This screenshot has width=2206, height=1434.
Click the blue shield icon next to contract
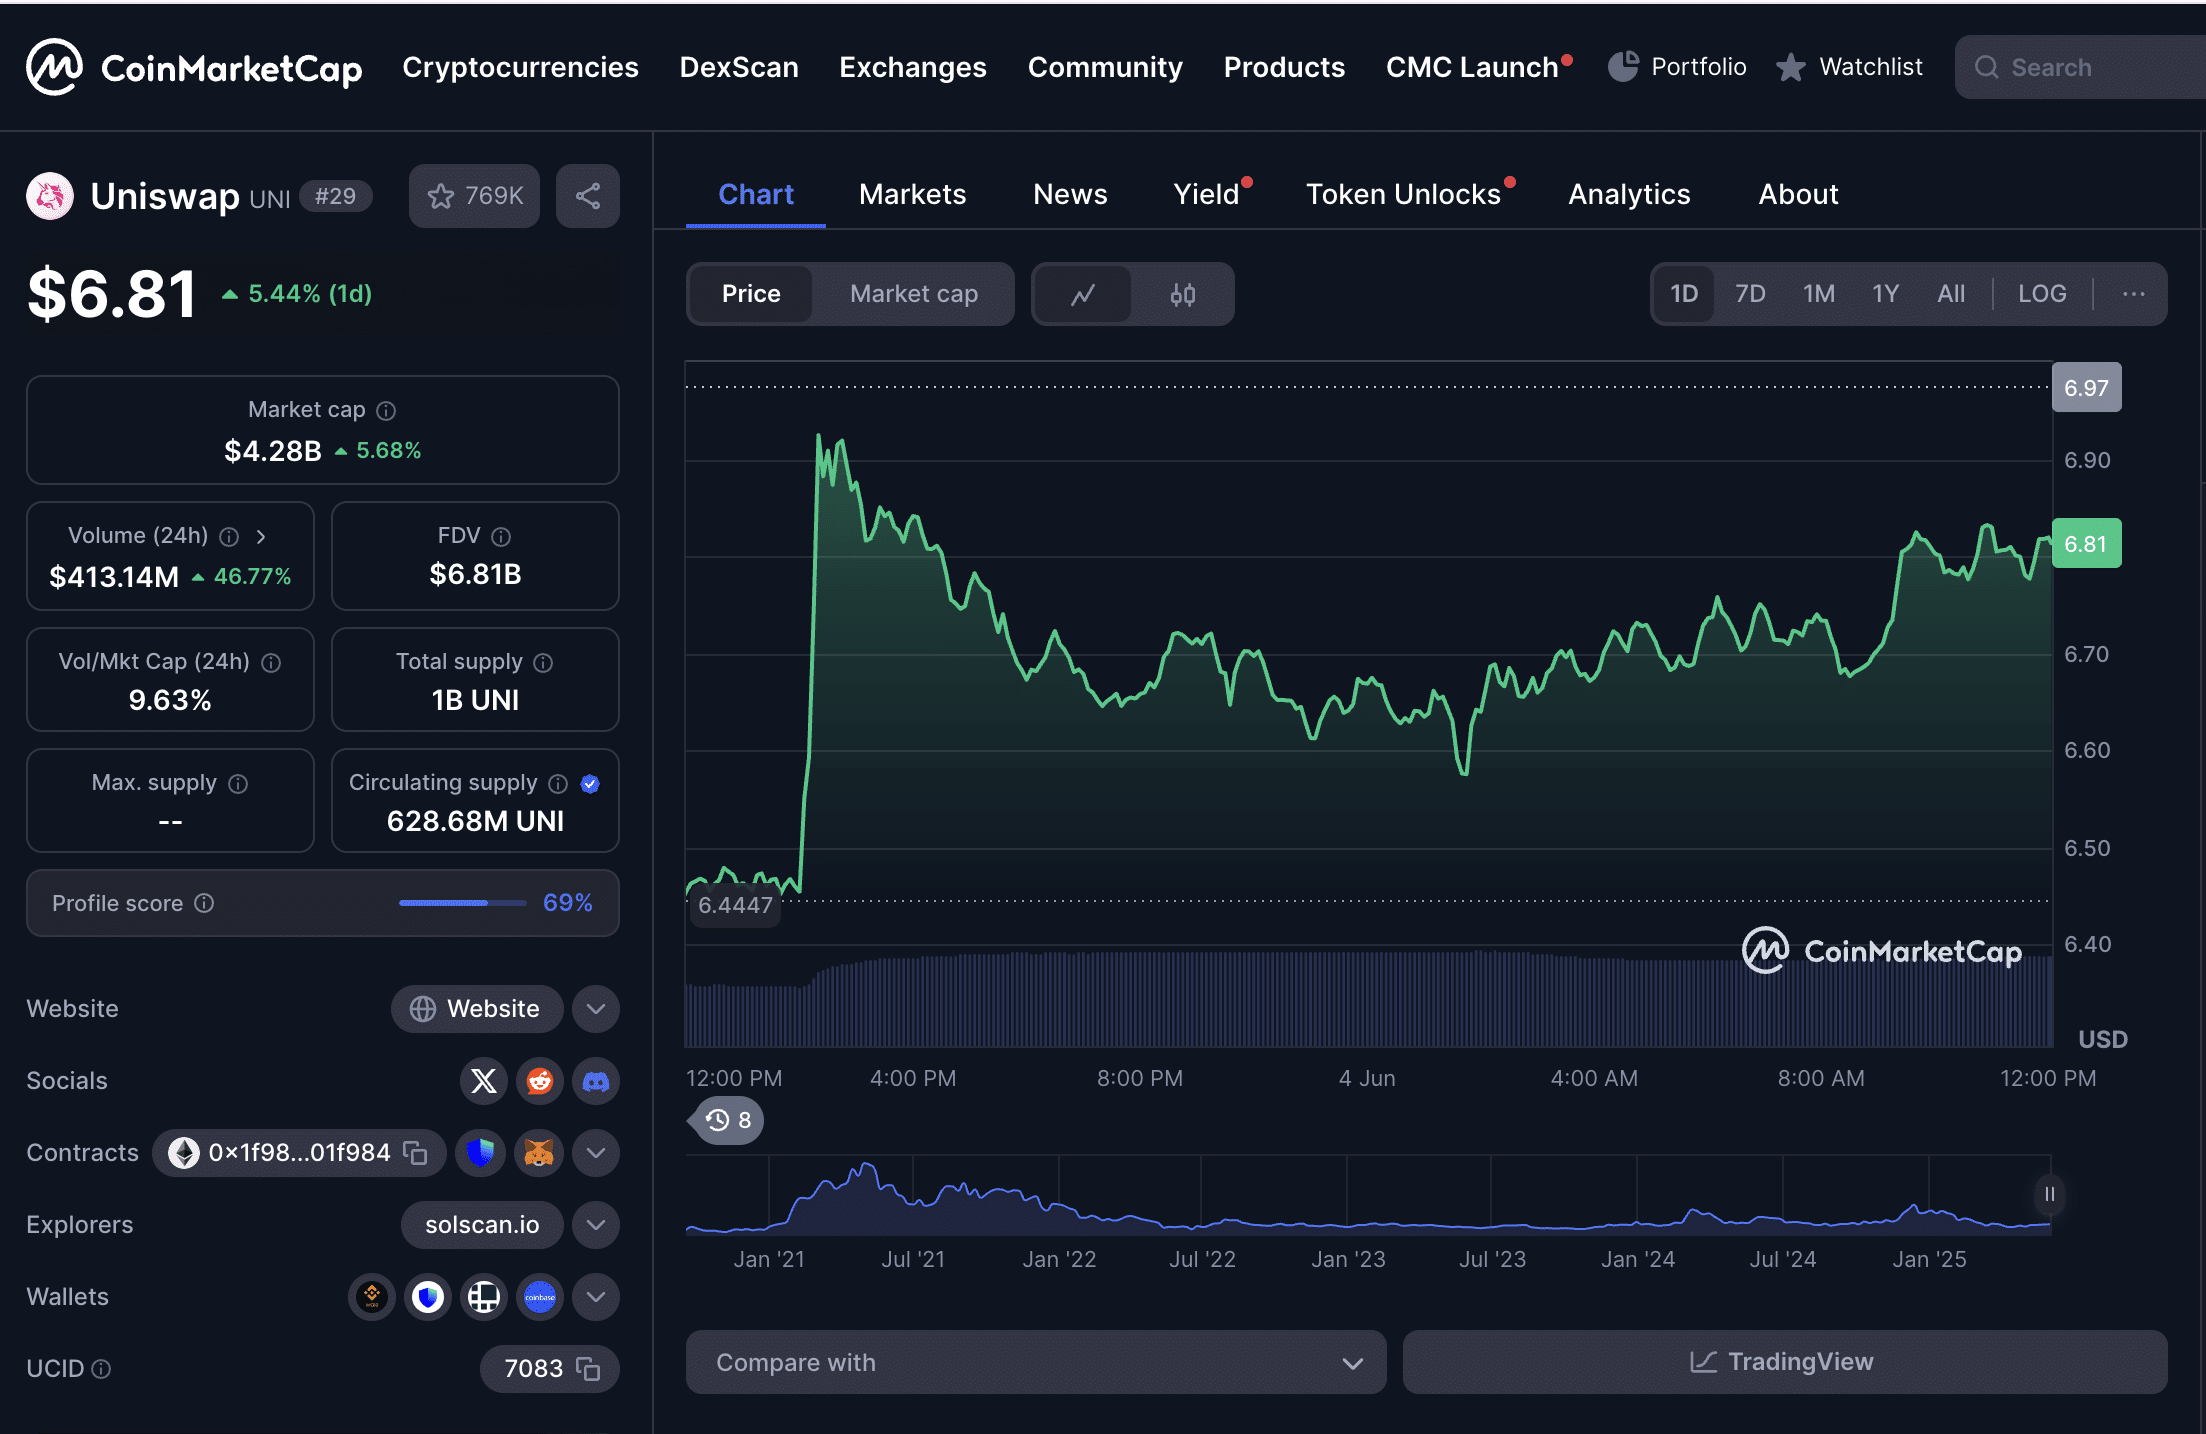click(481, 1153)
